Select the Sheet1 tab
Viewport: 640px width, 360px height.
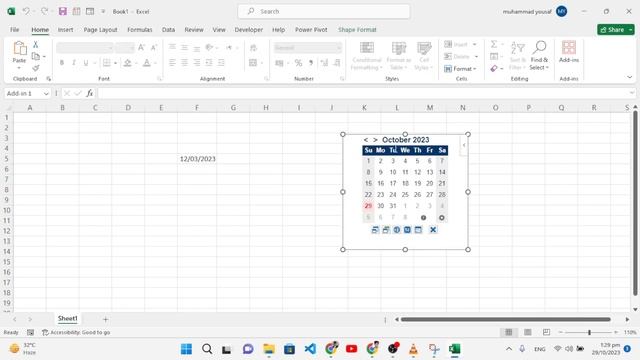coord(67,318)
